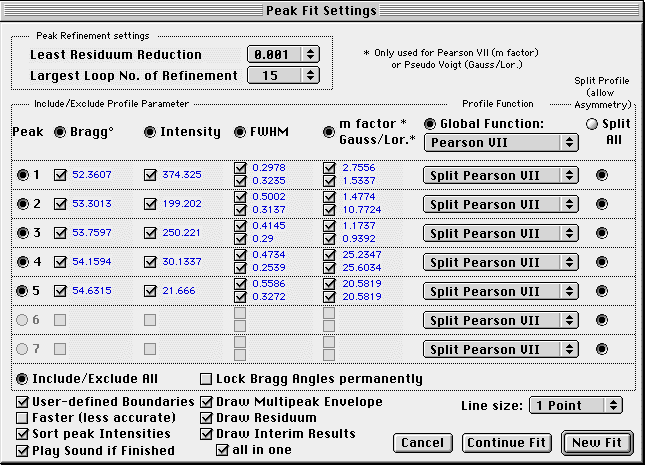Select Intensity column radio button
The width and height of the screenshot is (645, 465).
pyautogui.click(x=151, y=132)
